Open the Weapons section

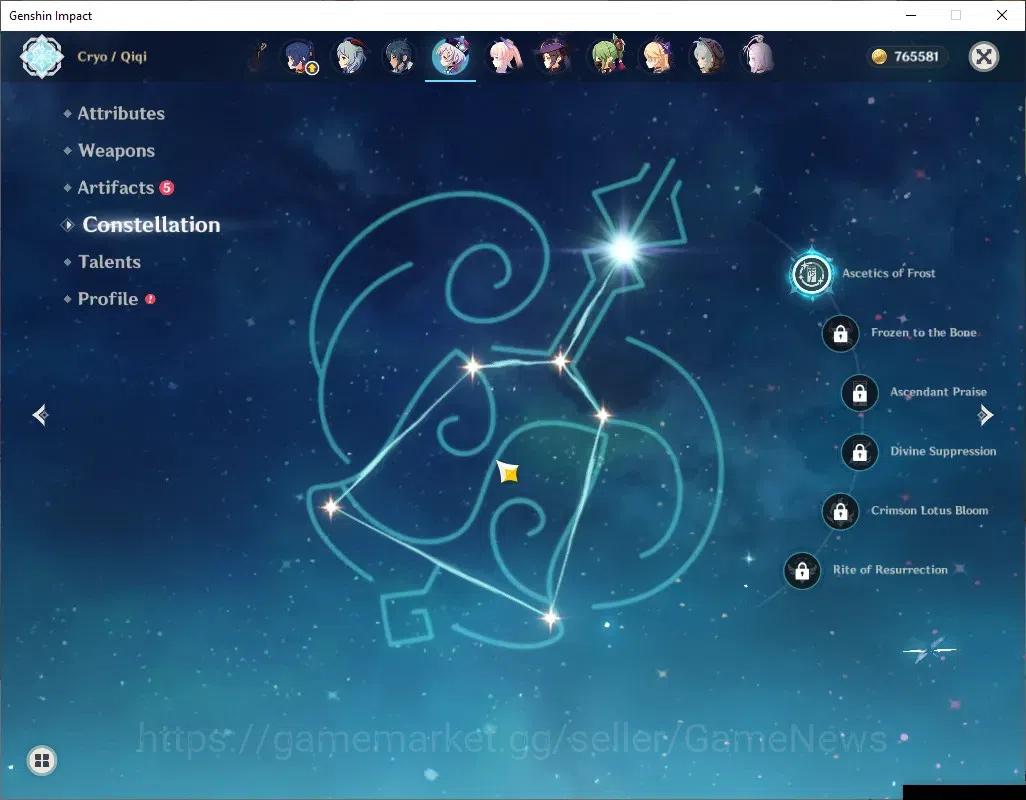(x=116, y=150)
